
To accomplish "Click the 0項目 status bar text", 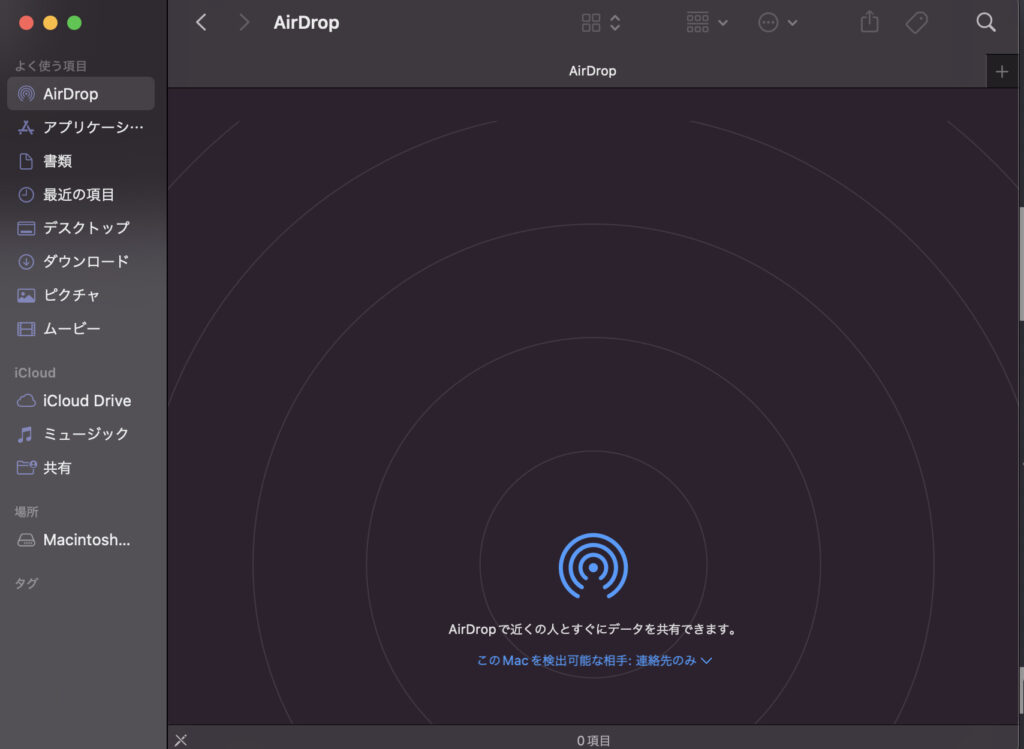I will (x=594, y=741).
